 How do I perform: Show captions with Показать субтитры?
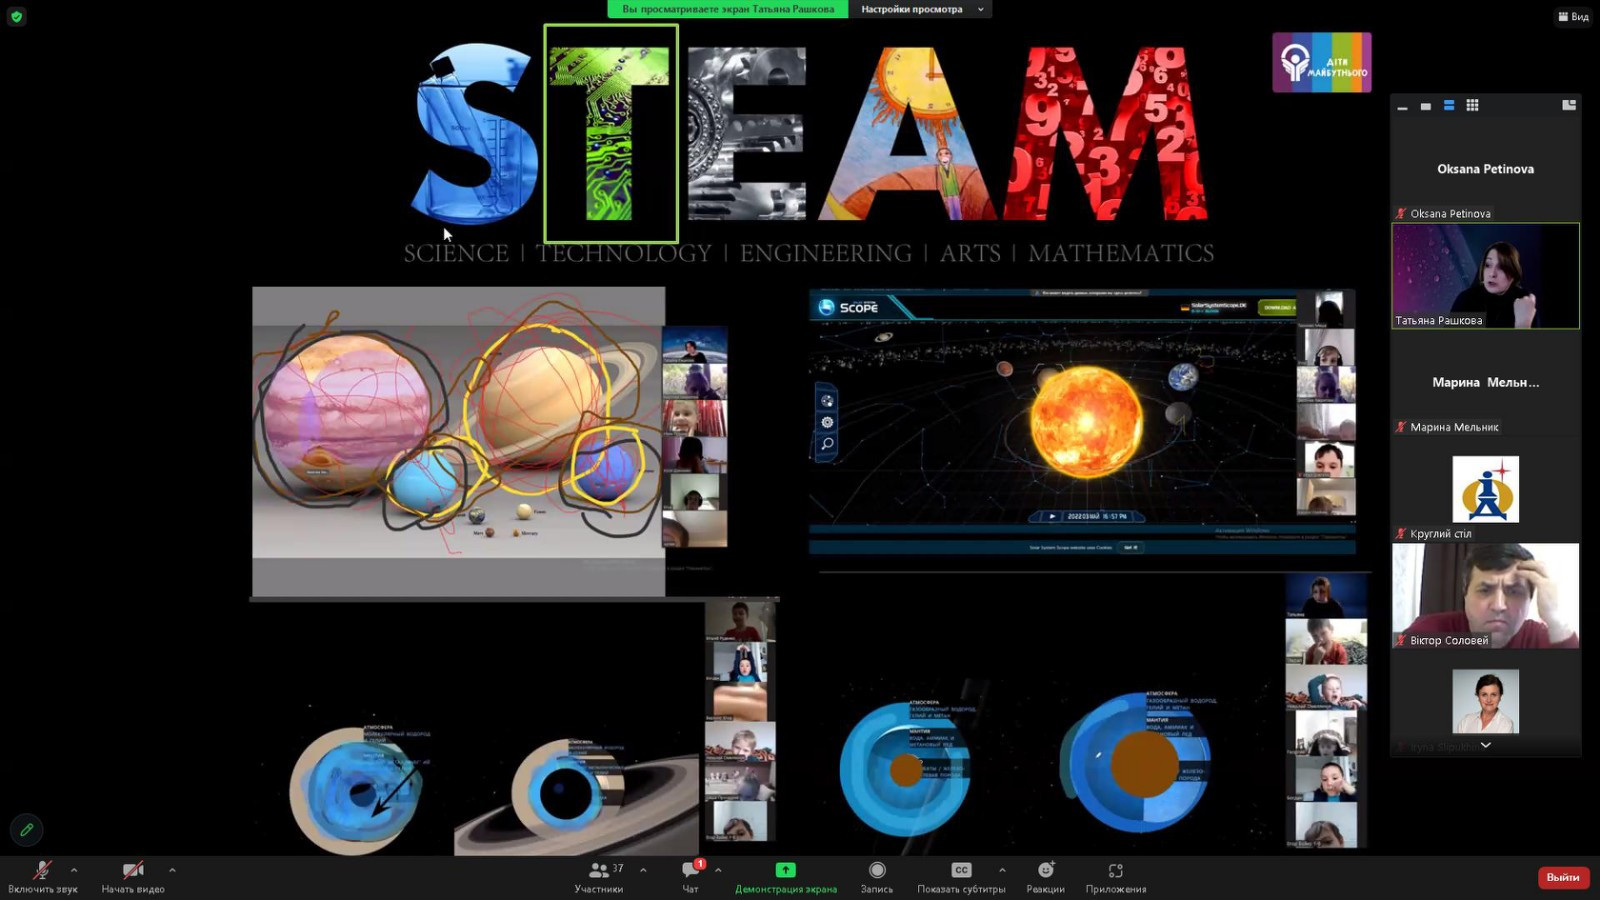pyautogui.click(x=961, y=877)
